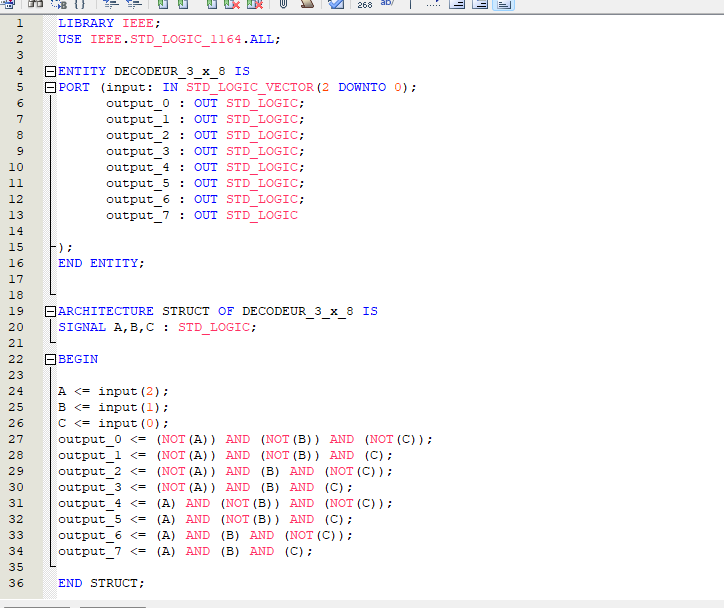
Task: Click line number 36 in margin
Action: pos(16,583)
